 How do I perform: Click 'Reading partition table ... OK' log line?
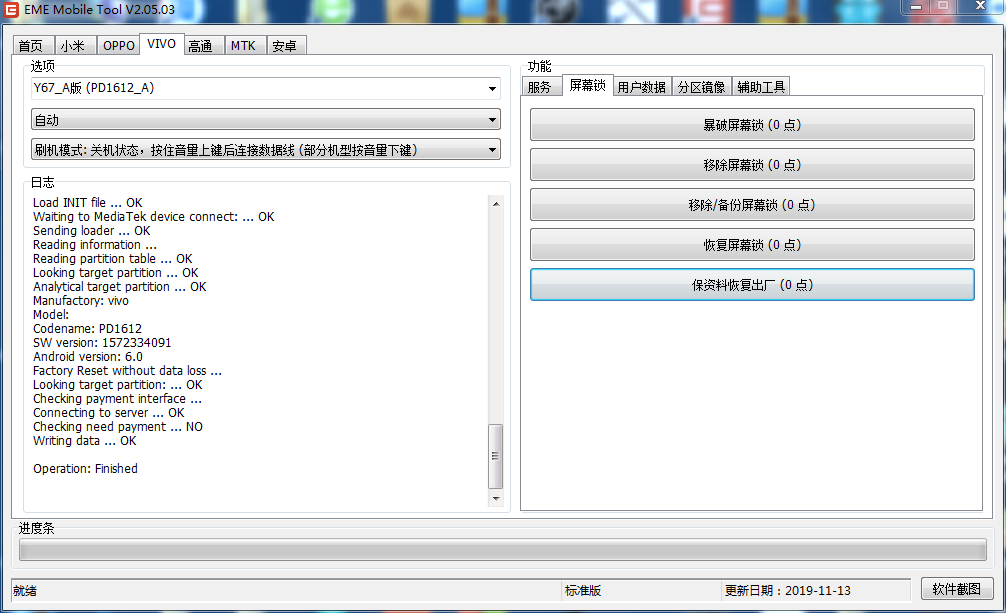(113, 259)
